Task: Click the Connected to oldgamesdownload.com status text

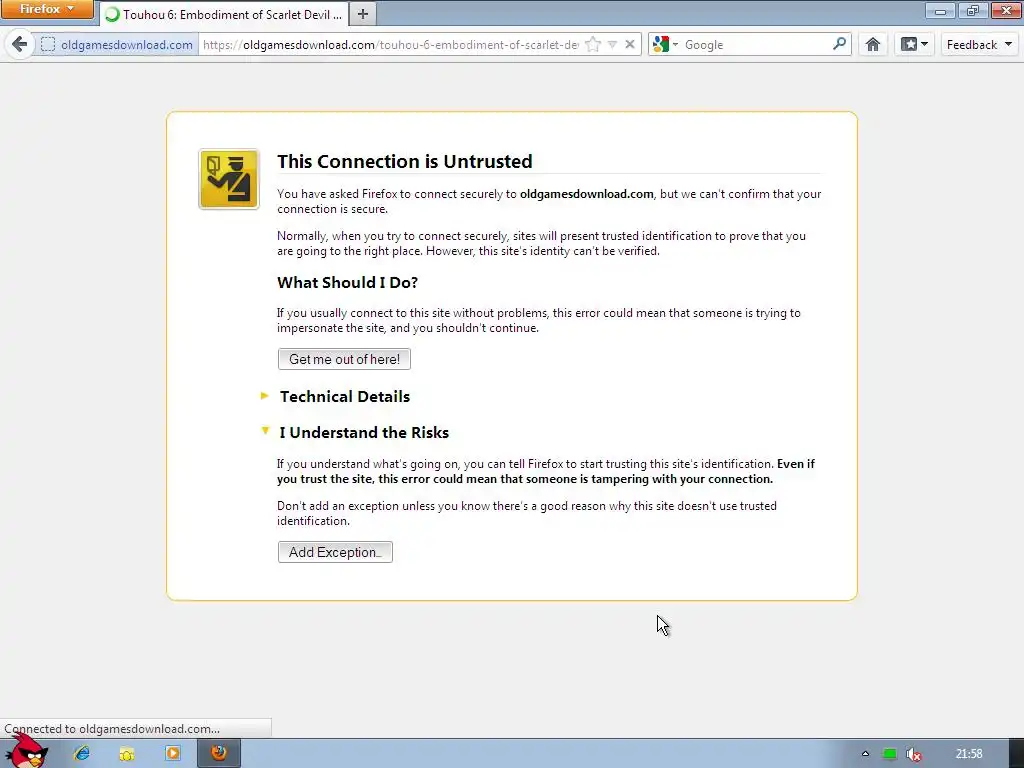Action: point(112,729)
